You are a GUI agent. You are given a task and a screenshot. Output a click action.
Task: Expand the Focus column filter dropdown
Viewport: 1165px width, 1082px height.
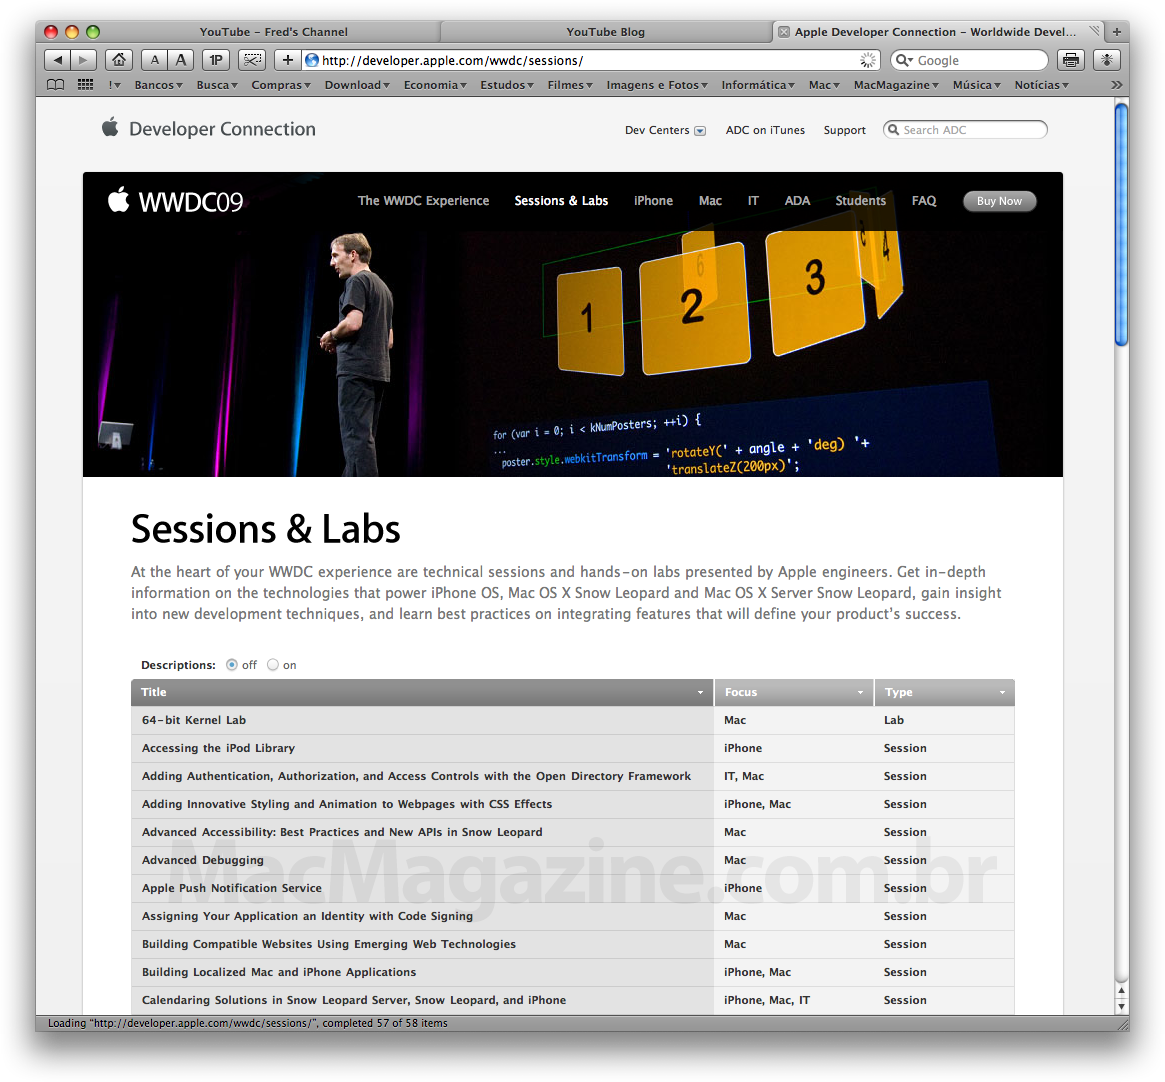[860, 693]
